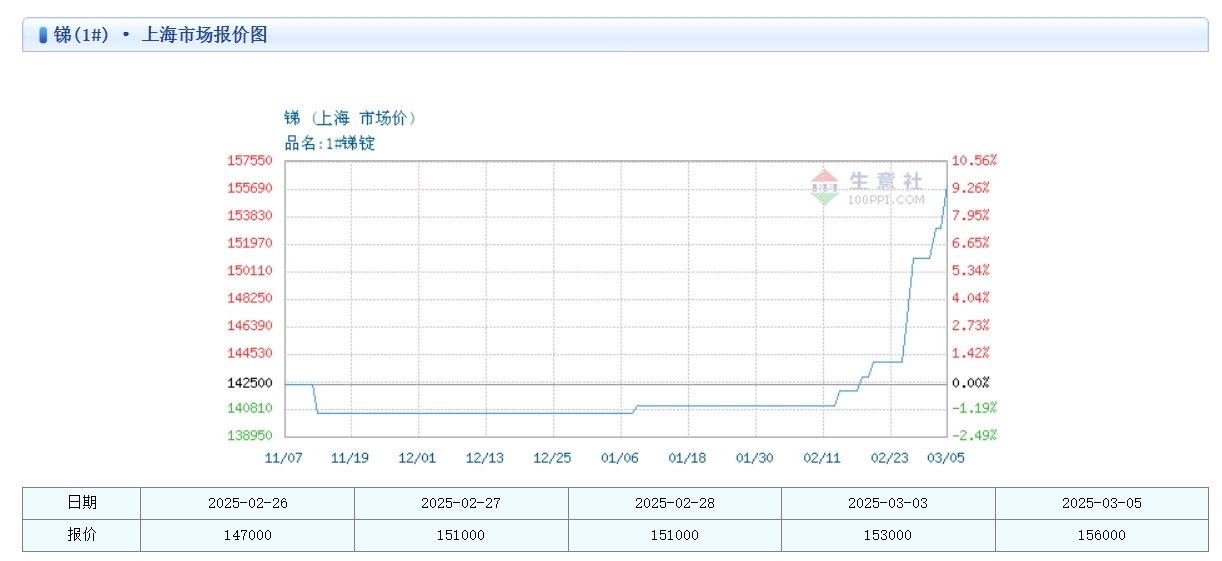Click the 153000 price table cell
Image resolution: width=1222 pixels, height=561 pixels.
tap(887, 535)
